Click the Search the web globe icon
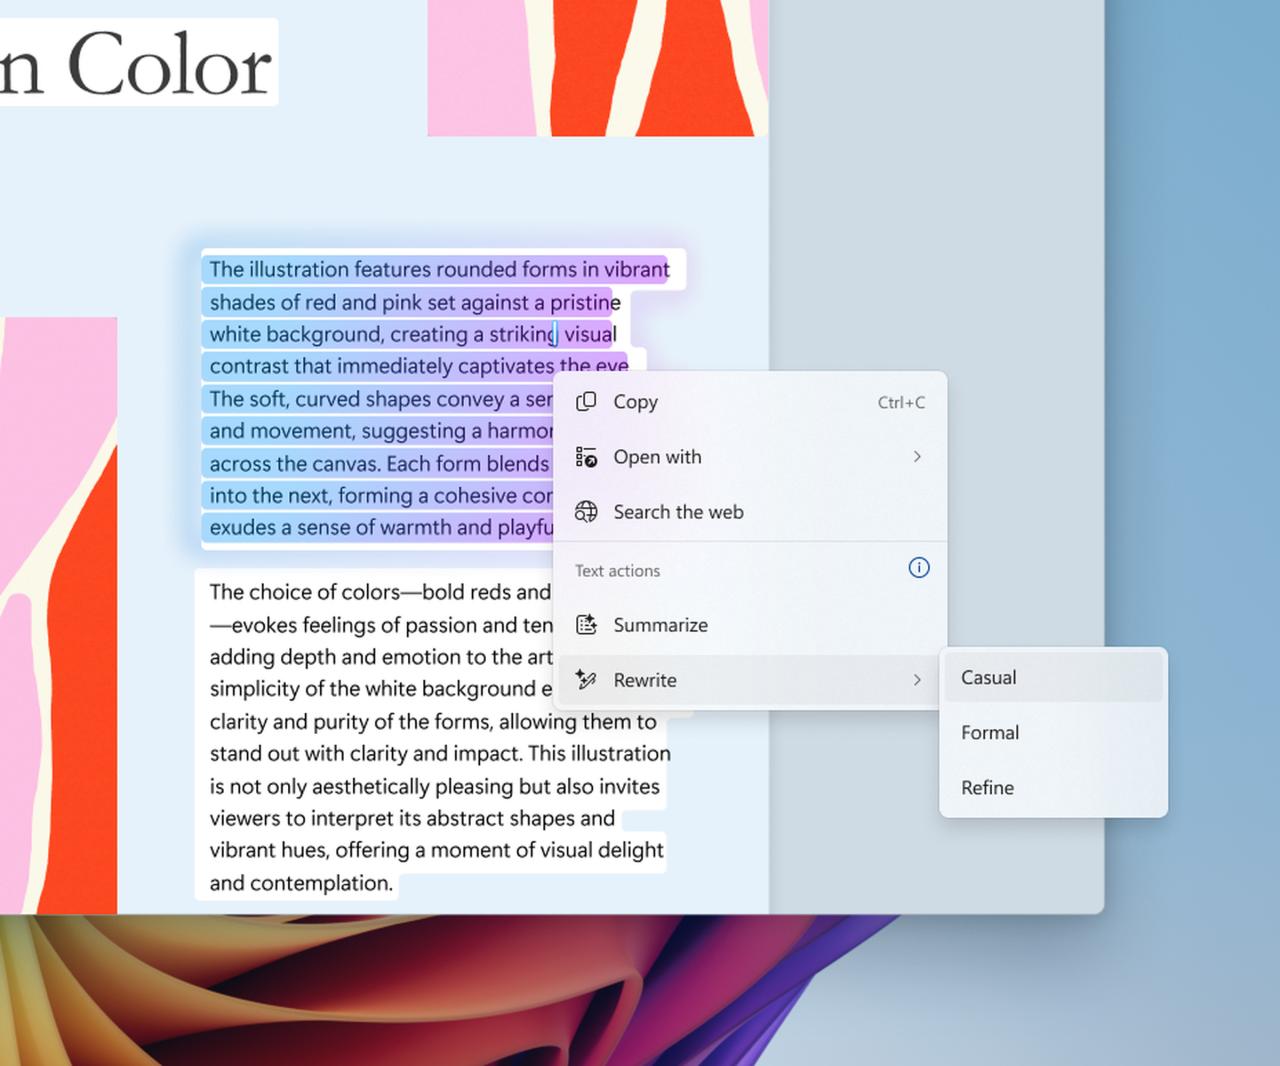Viewport: 1280px width, 1066px height. [586, 512]
